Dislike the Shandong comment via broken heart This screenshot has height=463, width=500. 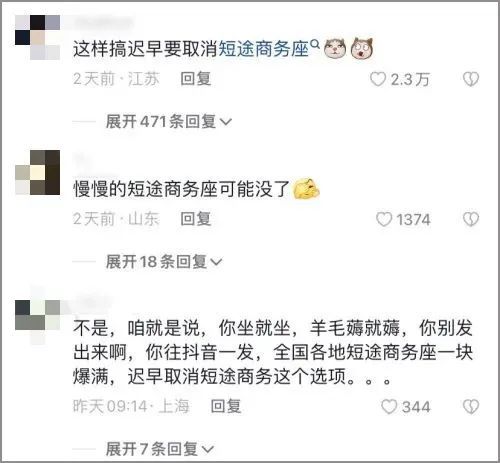click(471, 219)
